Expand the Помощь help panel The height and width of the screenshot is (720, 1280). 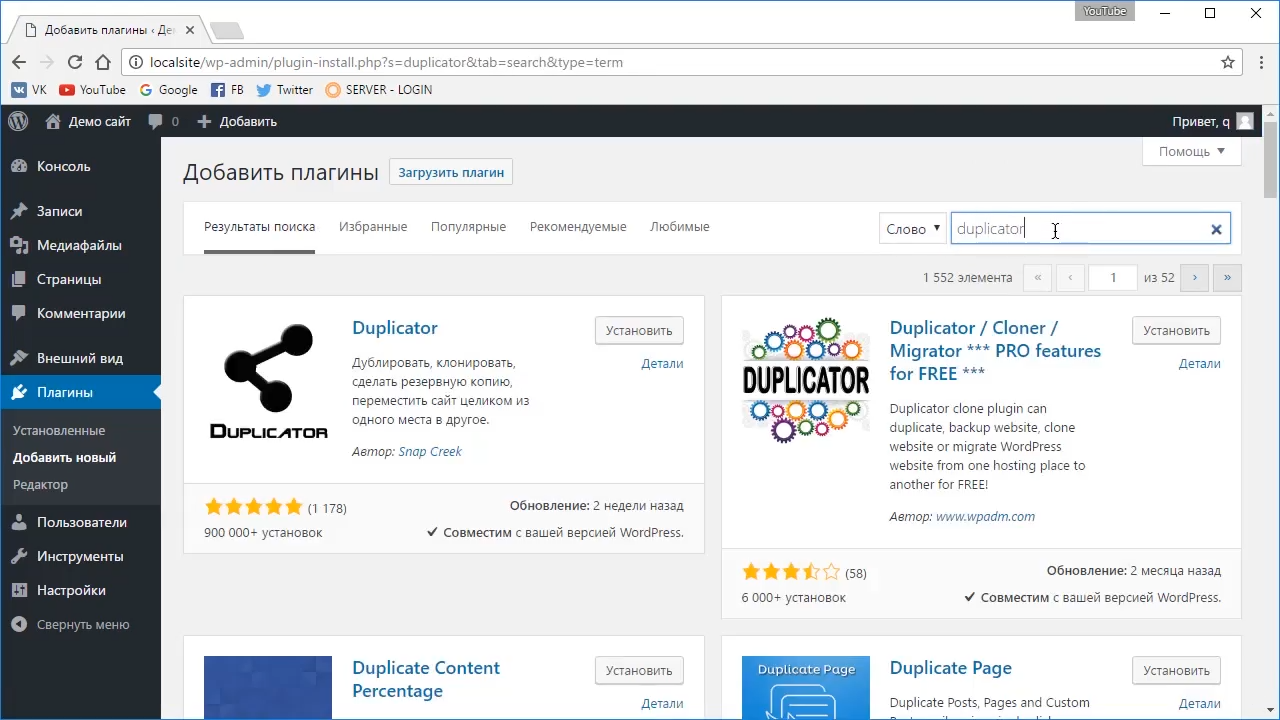1191,151
